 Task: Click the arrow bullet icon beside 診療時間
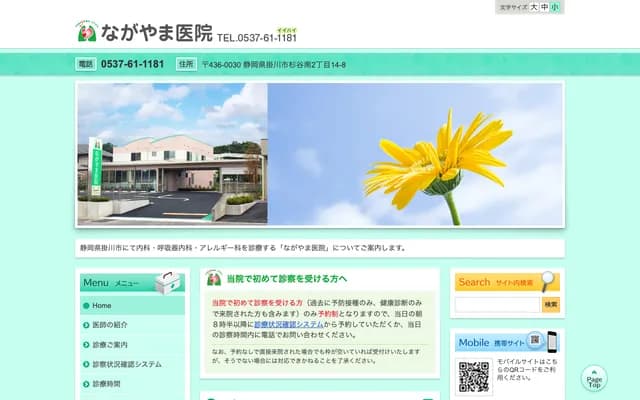pos(86,384)
